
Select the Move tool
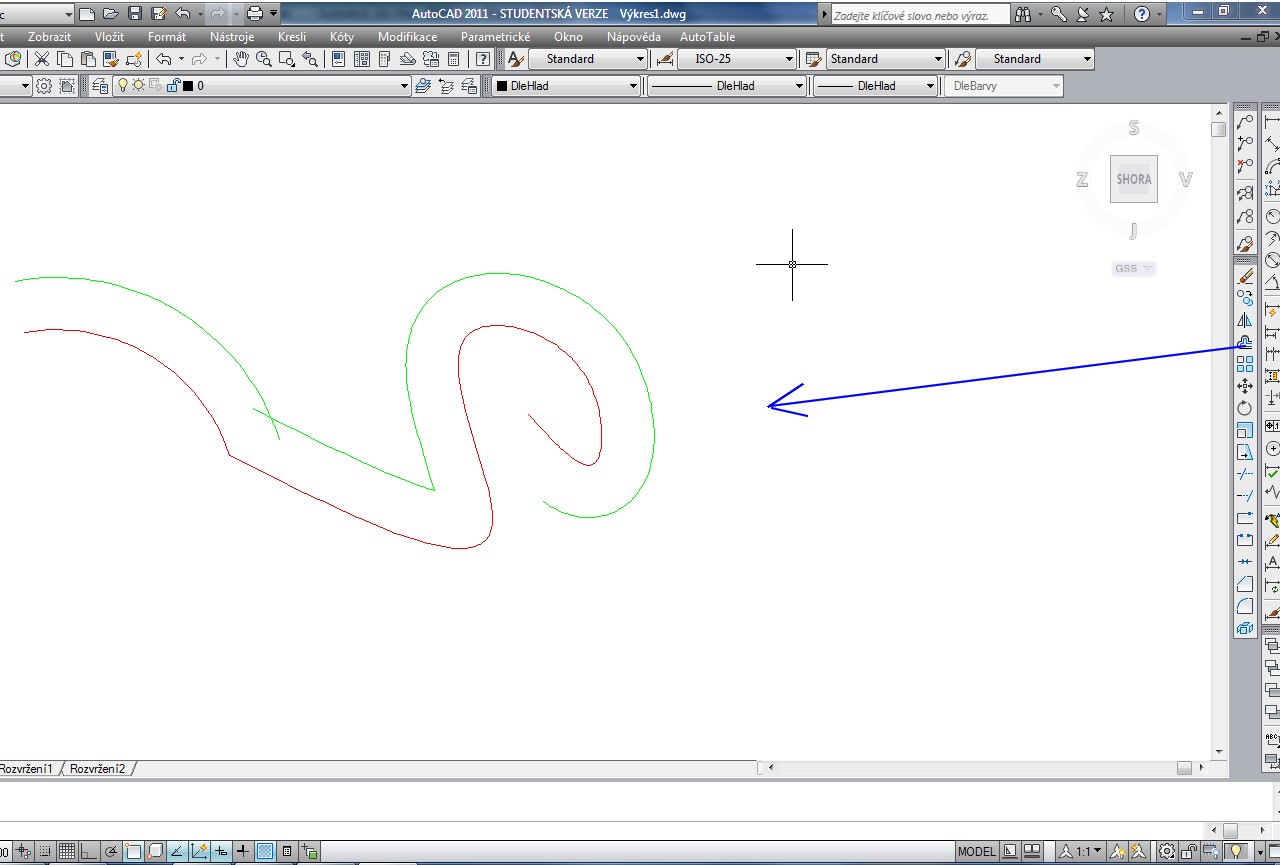click(x=1245, y=386)
